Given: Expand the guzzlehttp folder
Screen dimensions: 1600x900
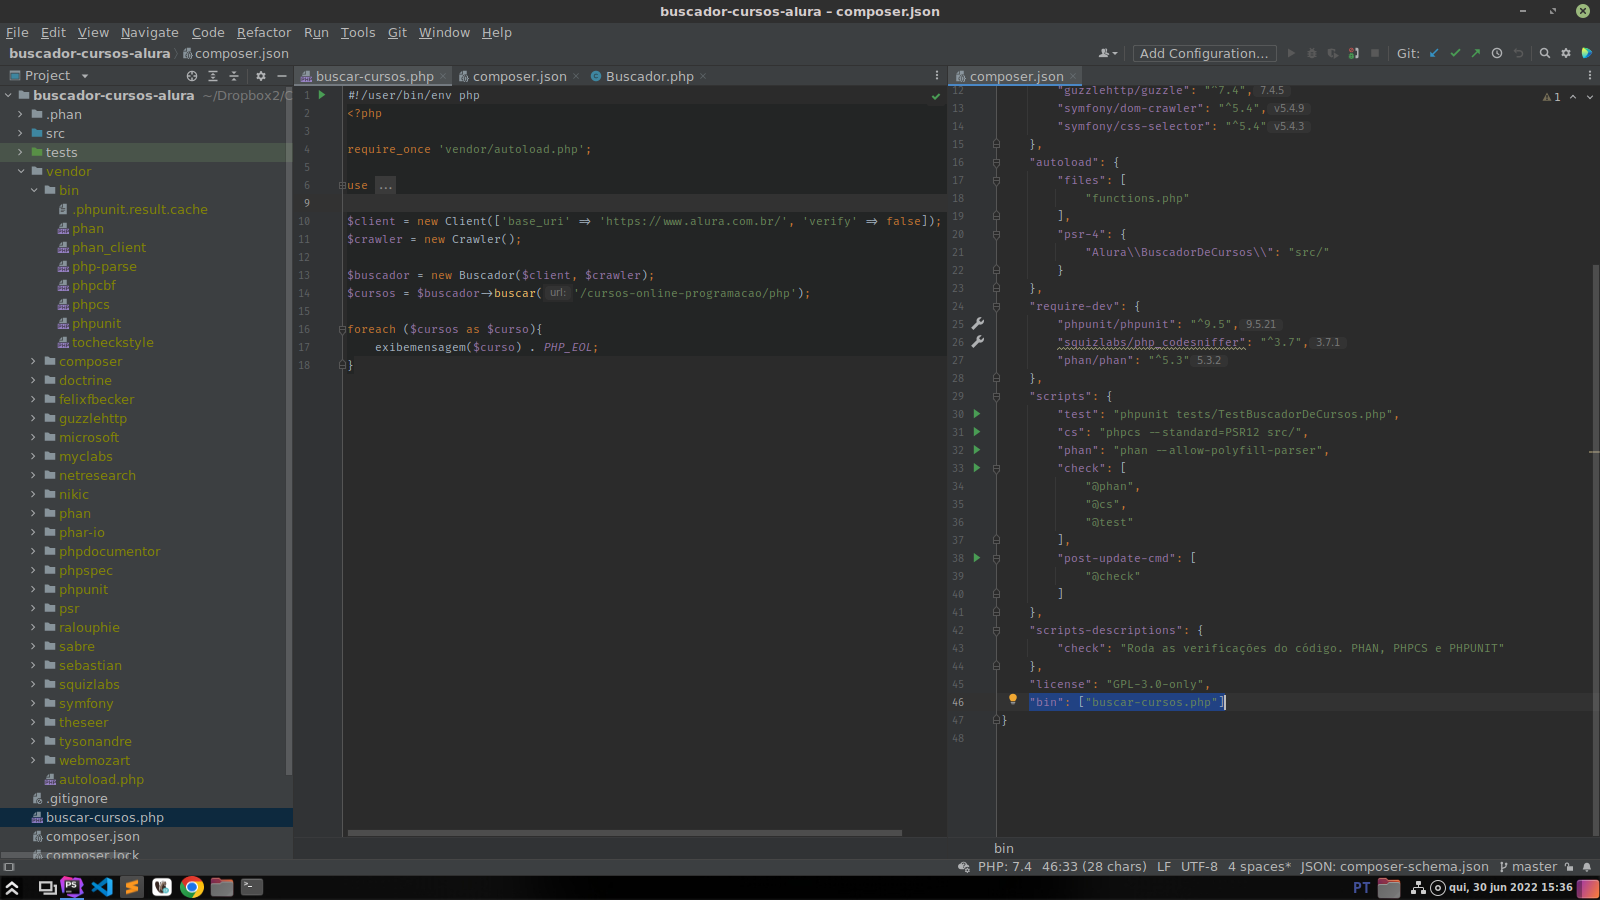Looking at the screenshot, I should 33,418.
